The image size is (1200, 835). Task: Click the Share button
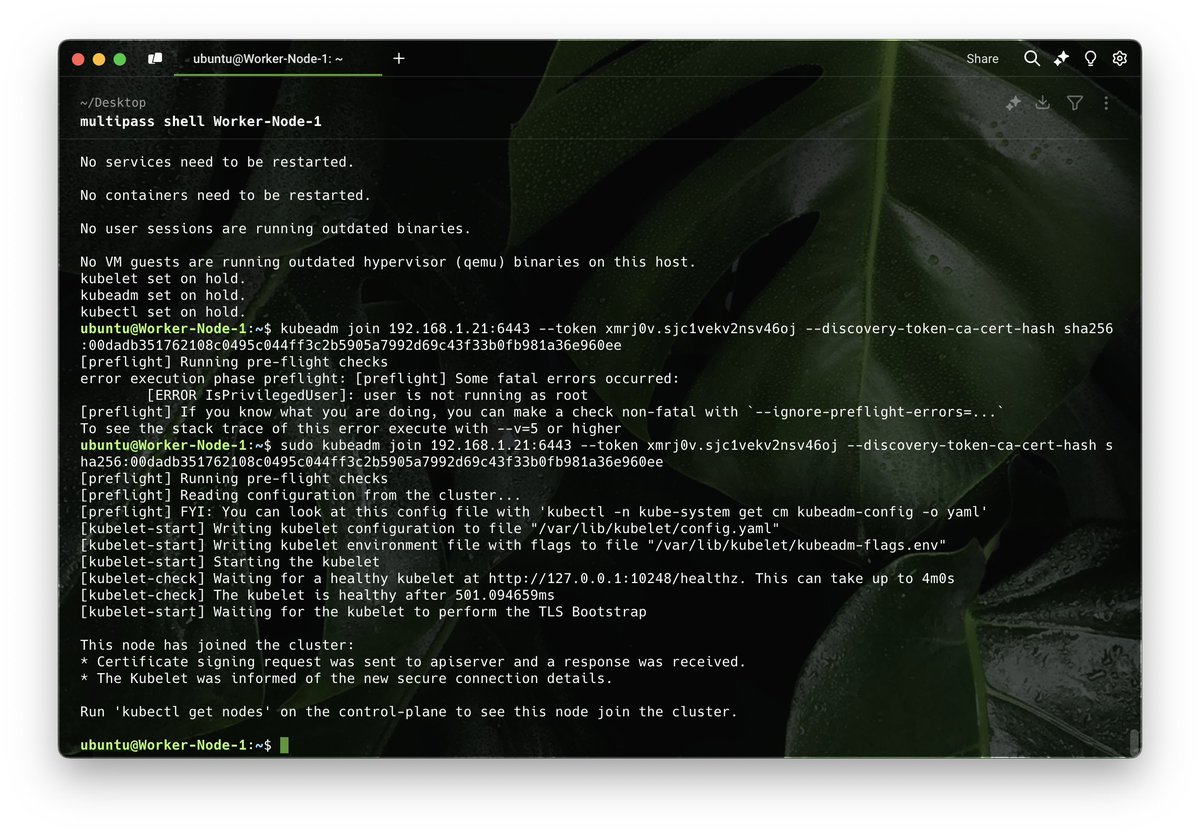[x=982, y=59]
